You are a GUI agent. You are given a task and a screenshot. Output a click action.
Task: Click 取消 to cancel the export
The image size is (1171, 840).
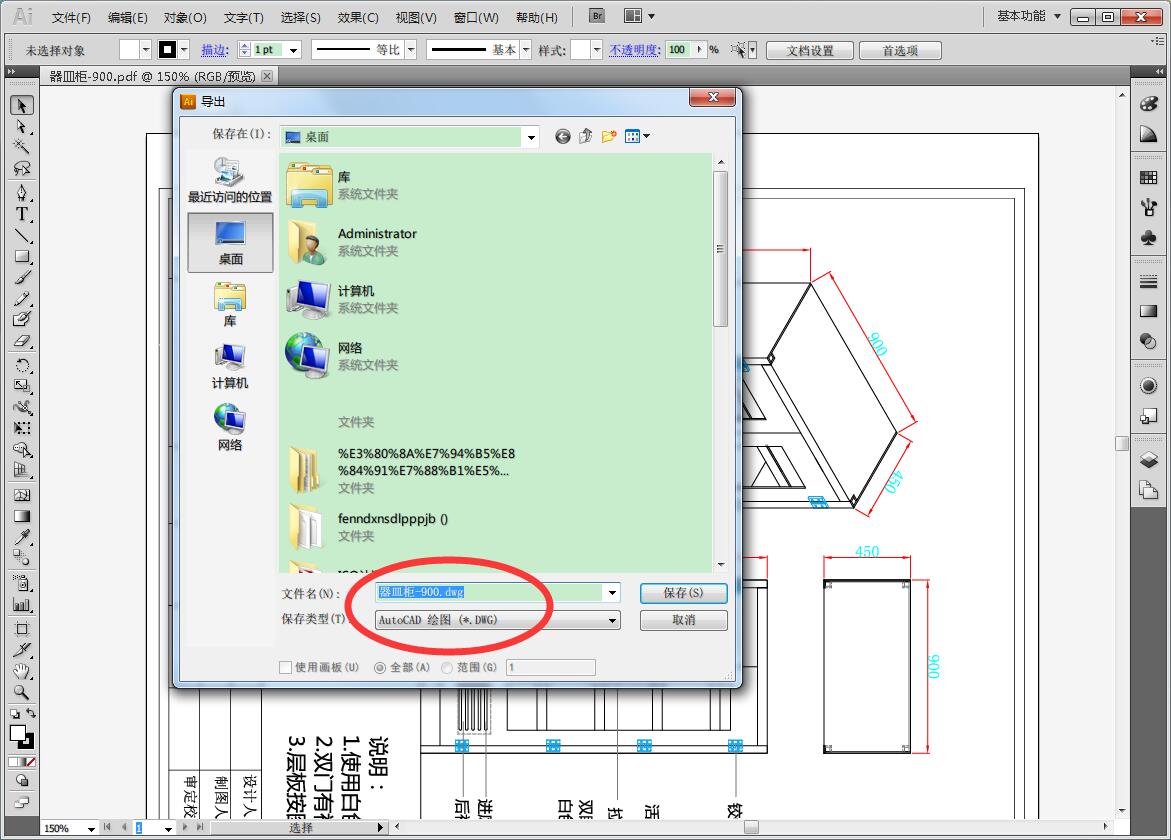point(683,620)
